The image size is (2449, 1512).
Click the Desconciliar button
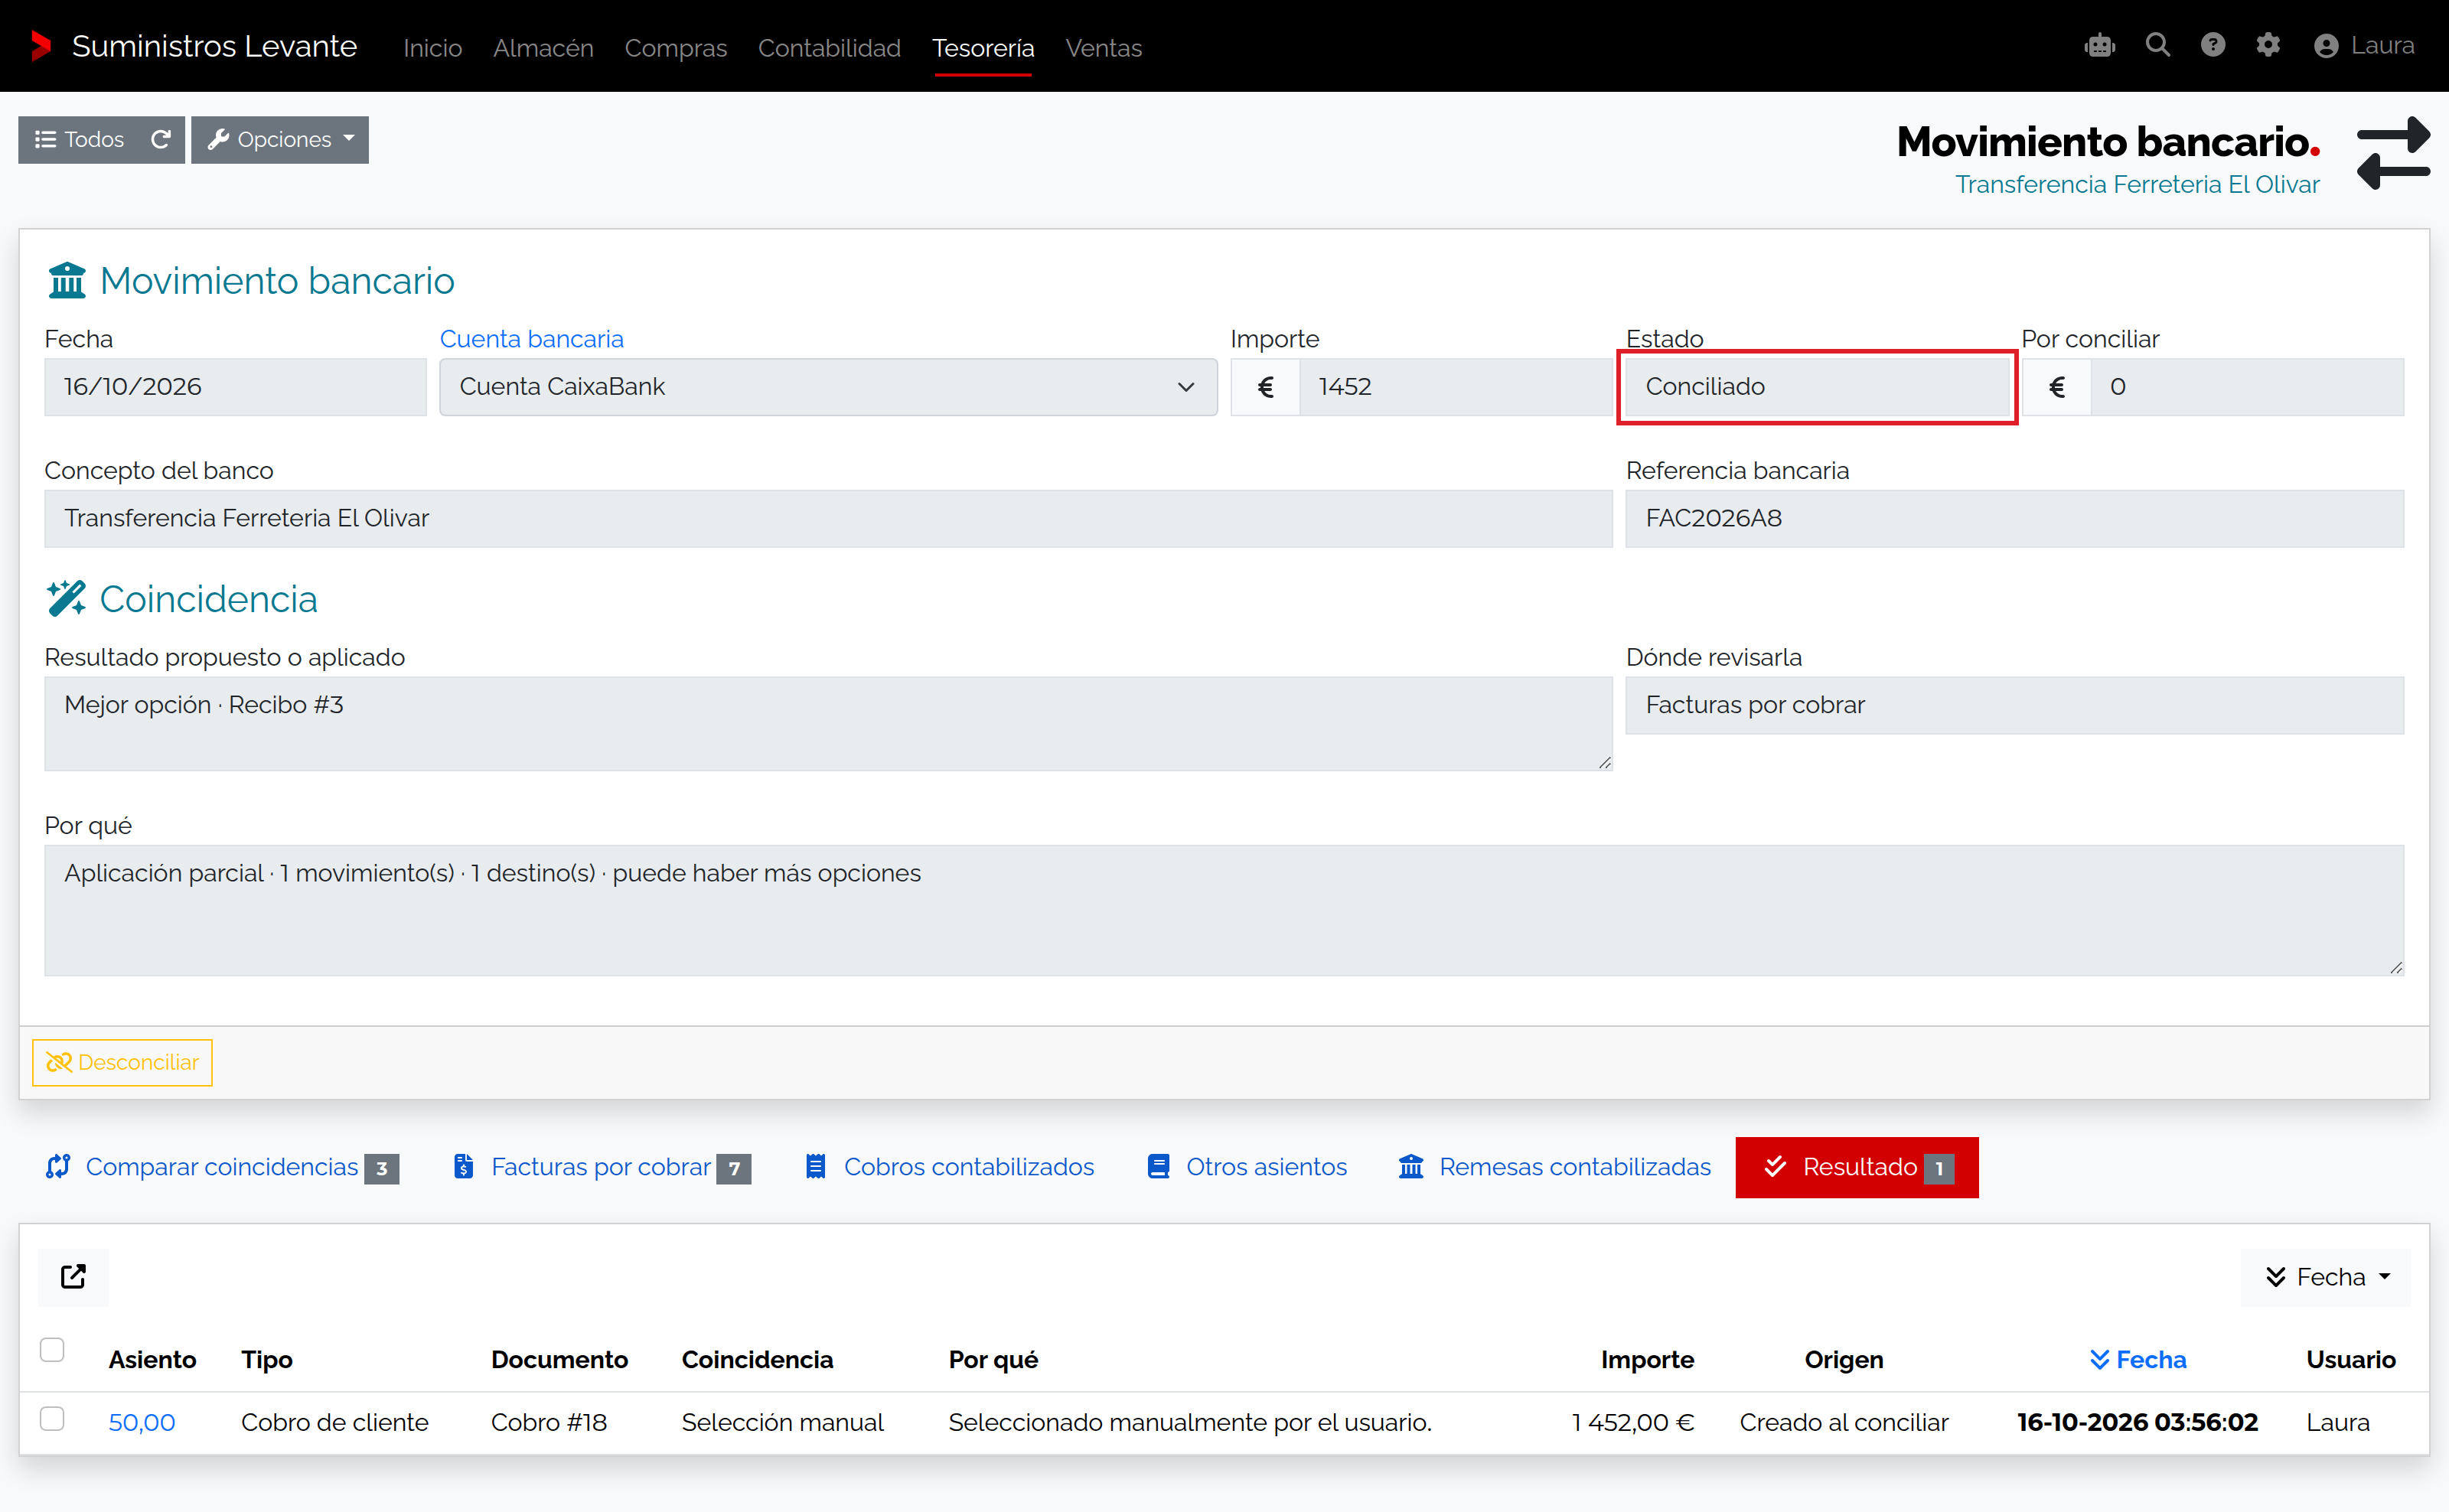(x=122, y=1062)
